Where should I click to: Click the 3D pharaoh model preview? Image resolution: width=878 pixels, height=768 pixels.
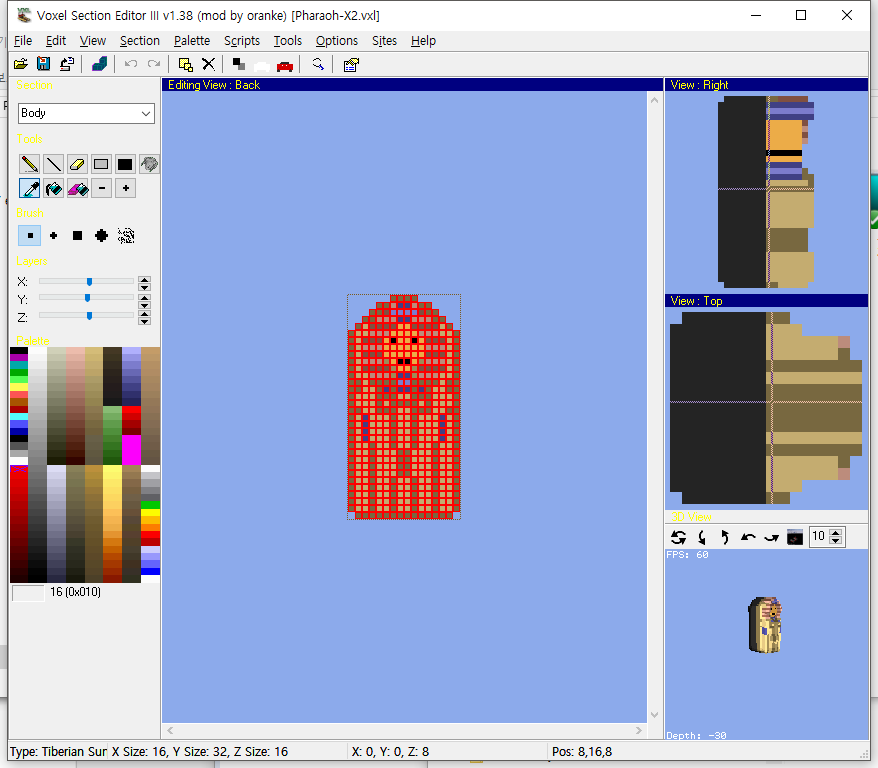pyautogui.click(x=765, y=625)
